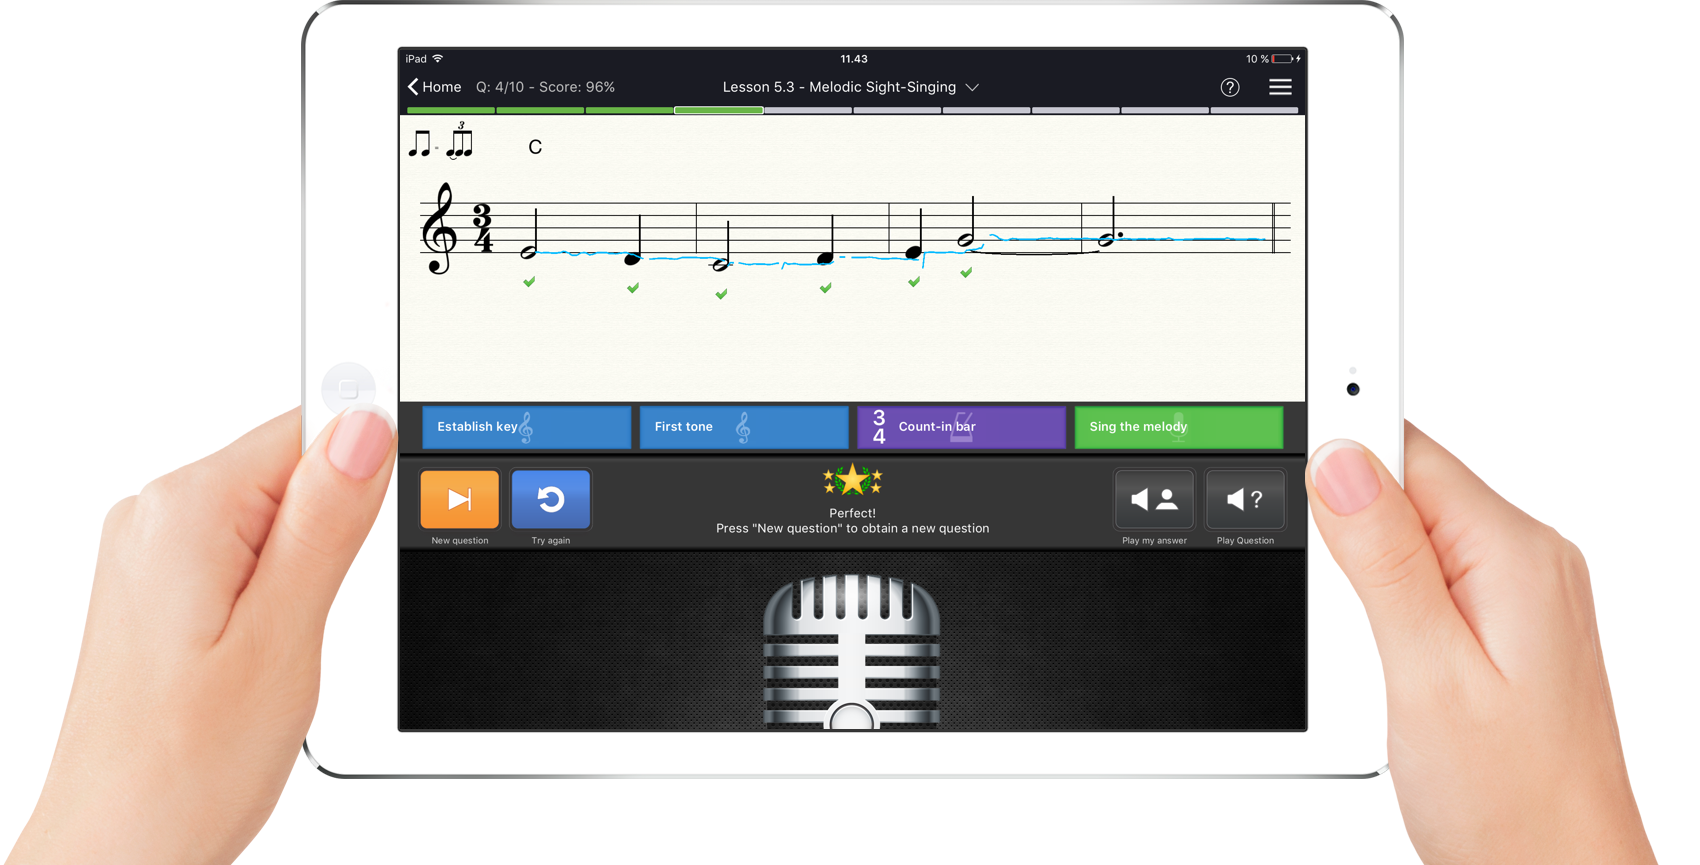Click the first completed progress segment

click(x=451, y=110)
